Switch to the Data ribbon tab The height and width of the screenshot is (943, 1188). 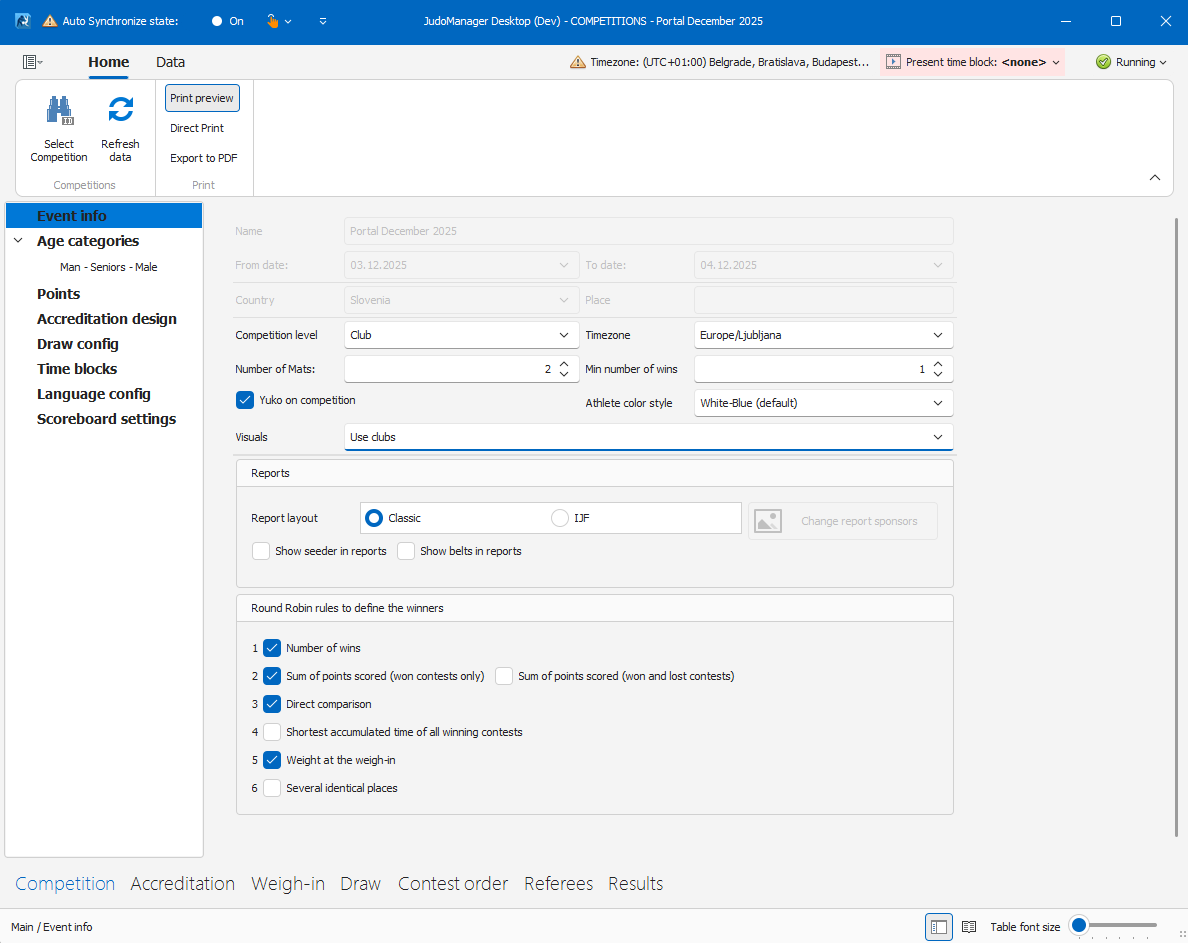tap(170, 62)
